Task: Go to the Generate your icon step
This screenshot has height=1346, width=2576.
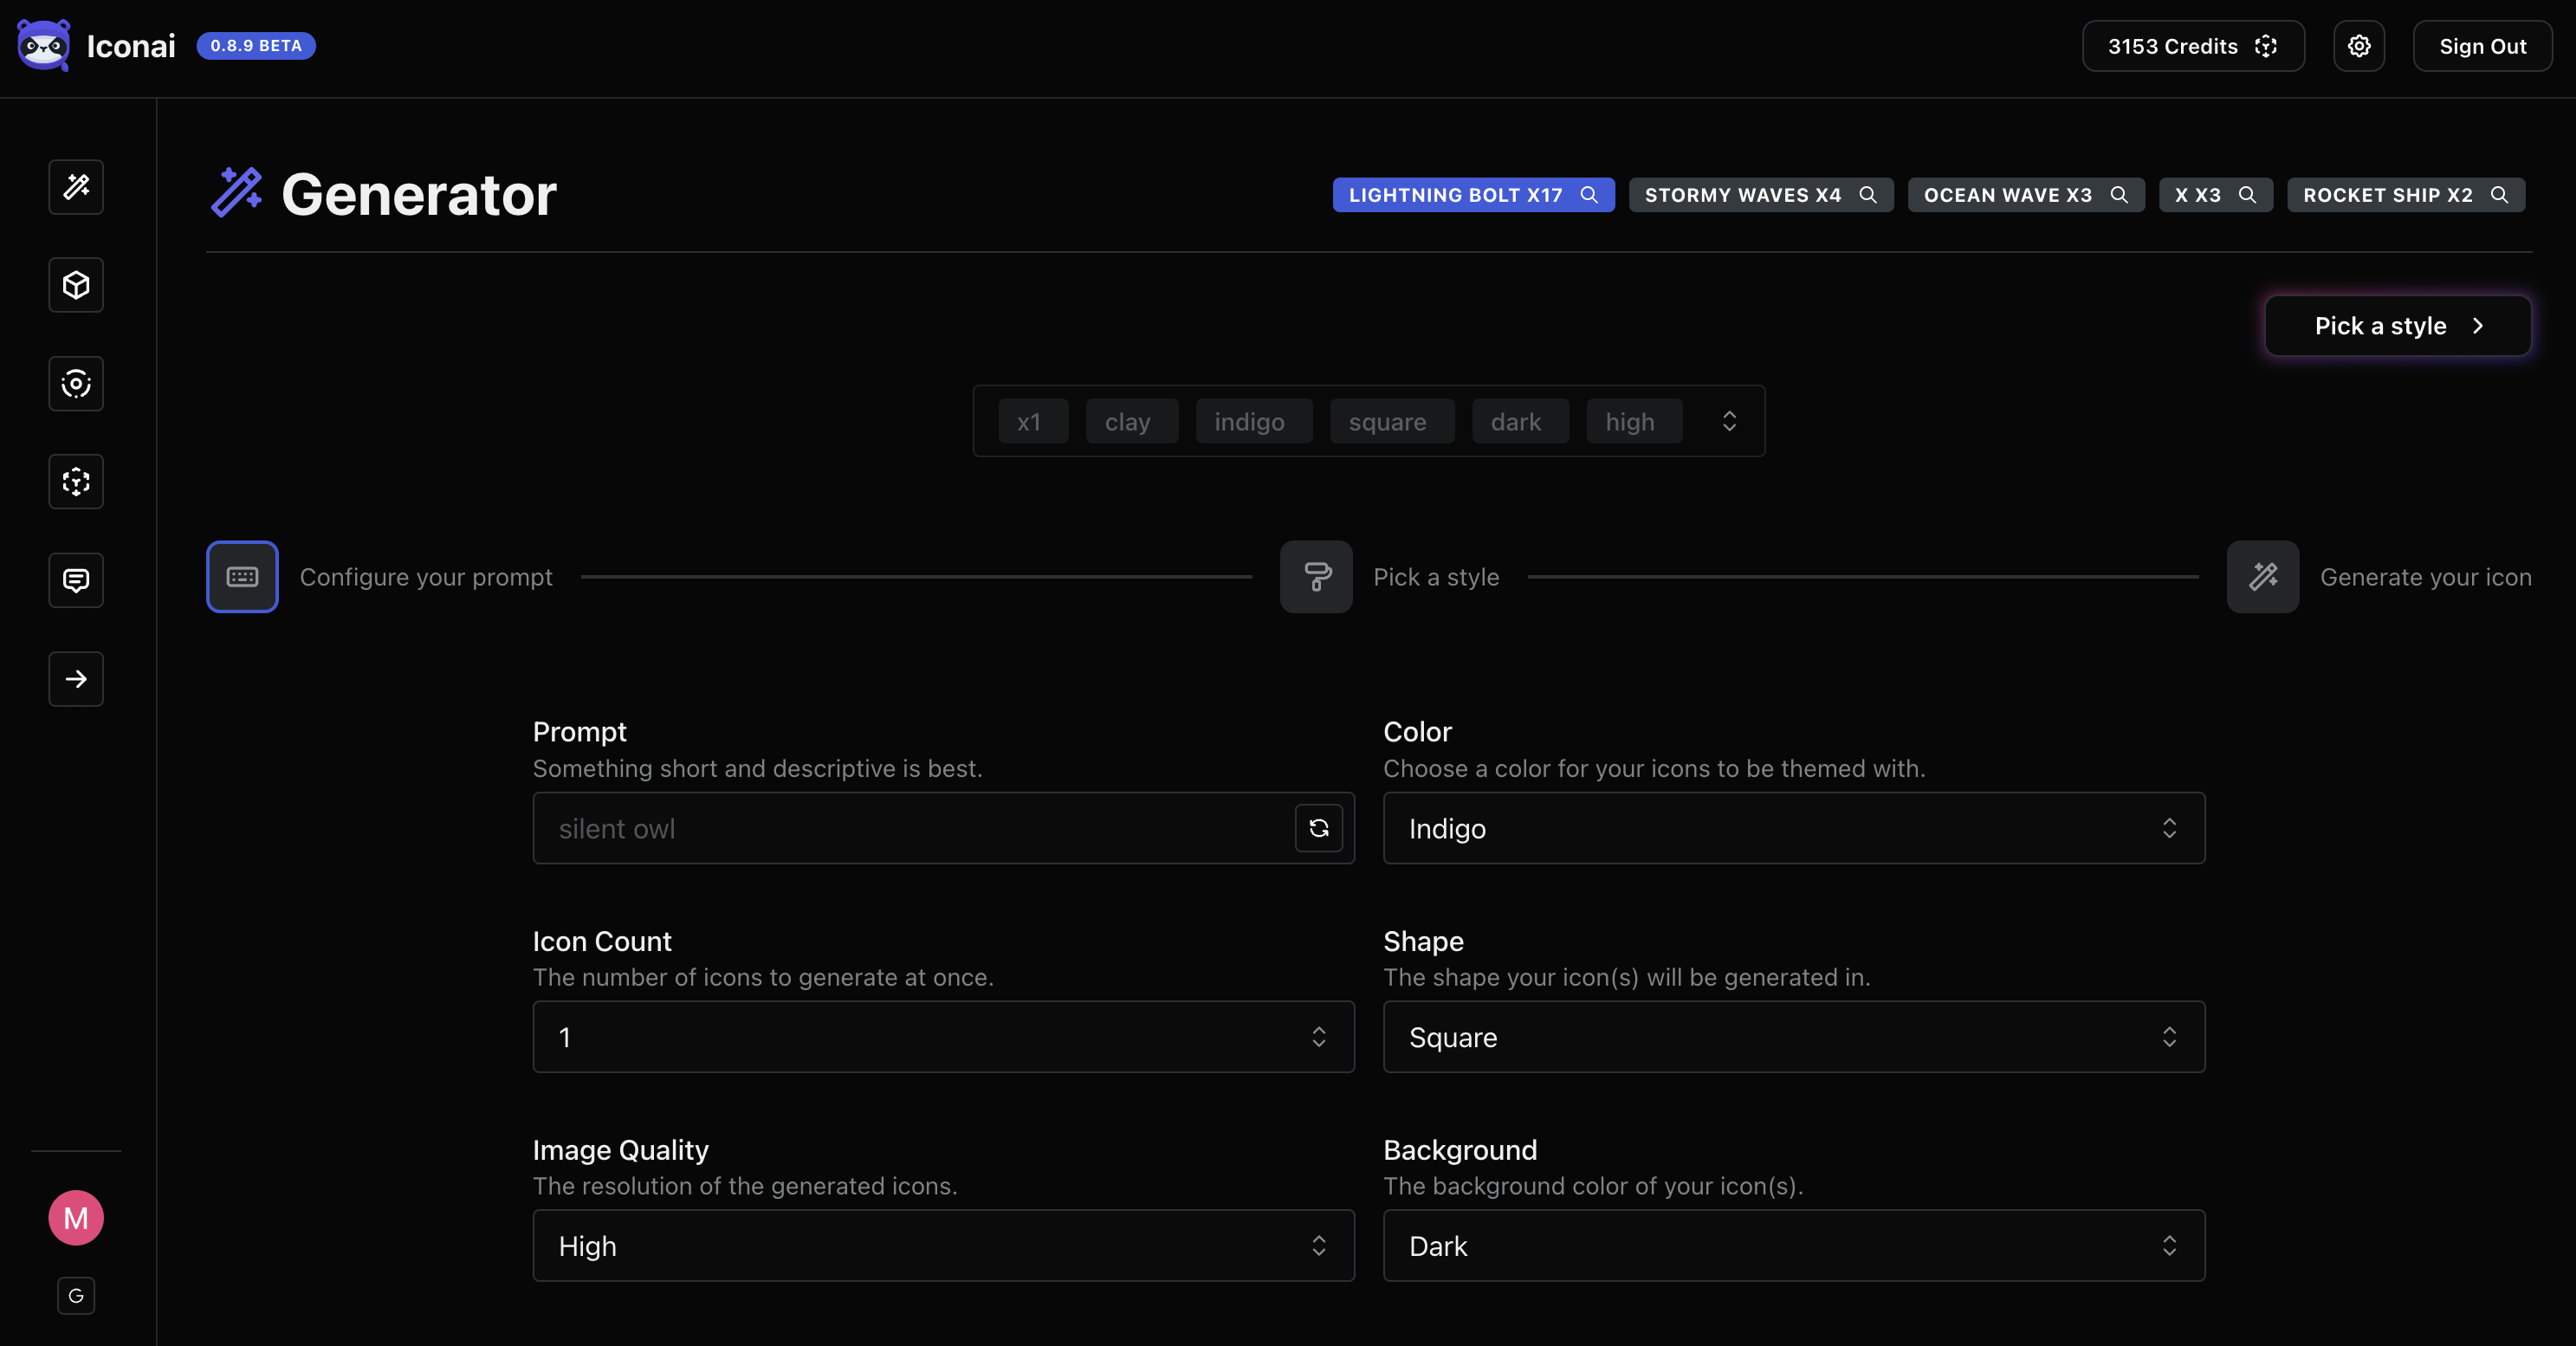Action: tap(2263, 577)
